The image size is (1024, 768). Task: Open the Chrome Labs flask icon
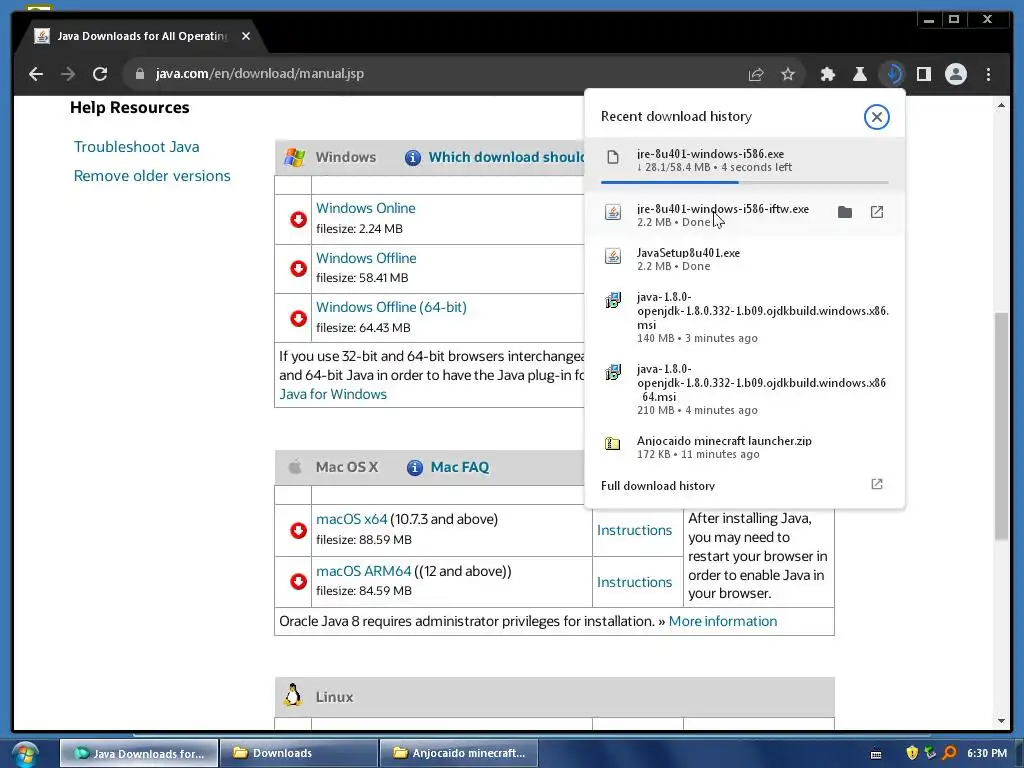(859, 74)
